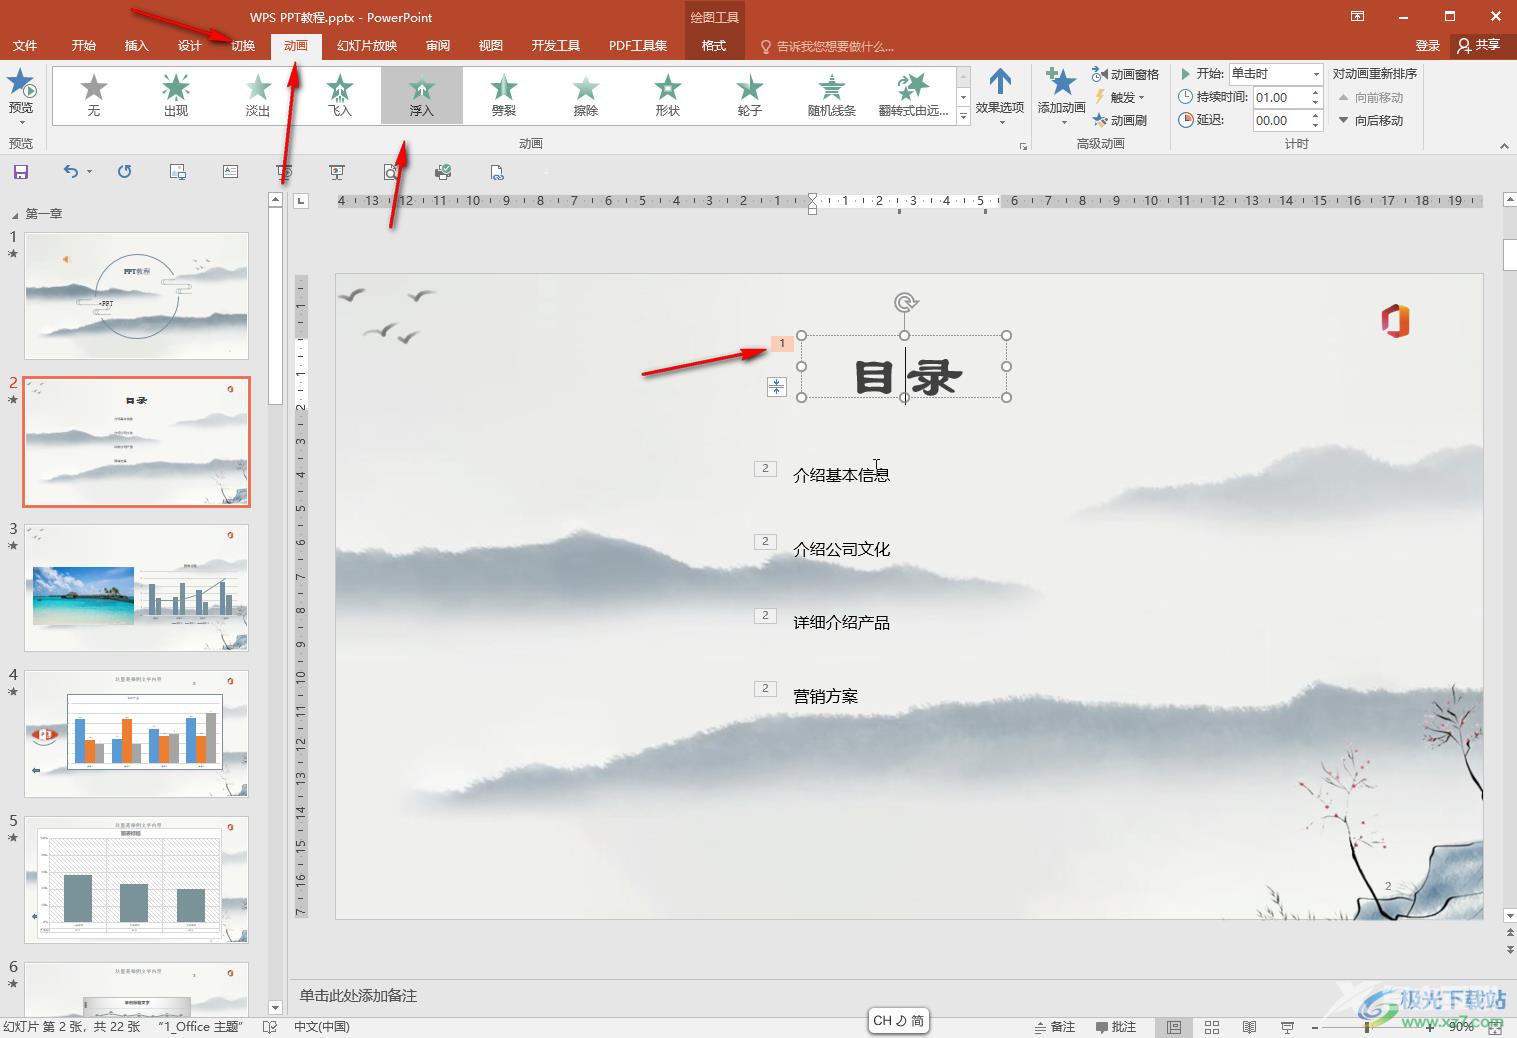
Task: Apply the 随机线条 (Random Bars) animation
Action: pyautogui.click(x=832, y=96)
